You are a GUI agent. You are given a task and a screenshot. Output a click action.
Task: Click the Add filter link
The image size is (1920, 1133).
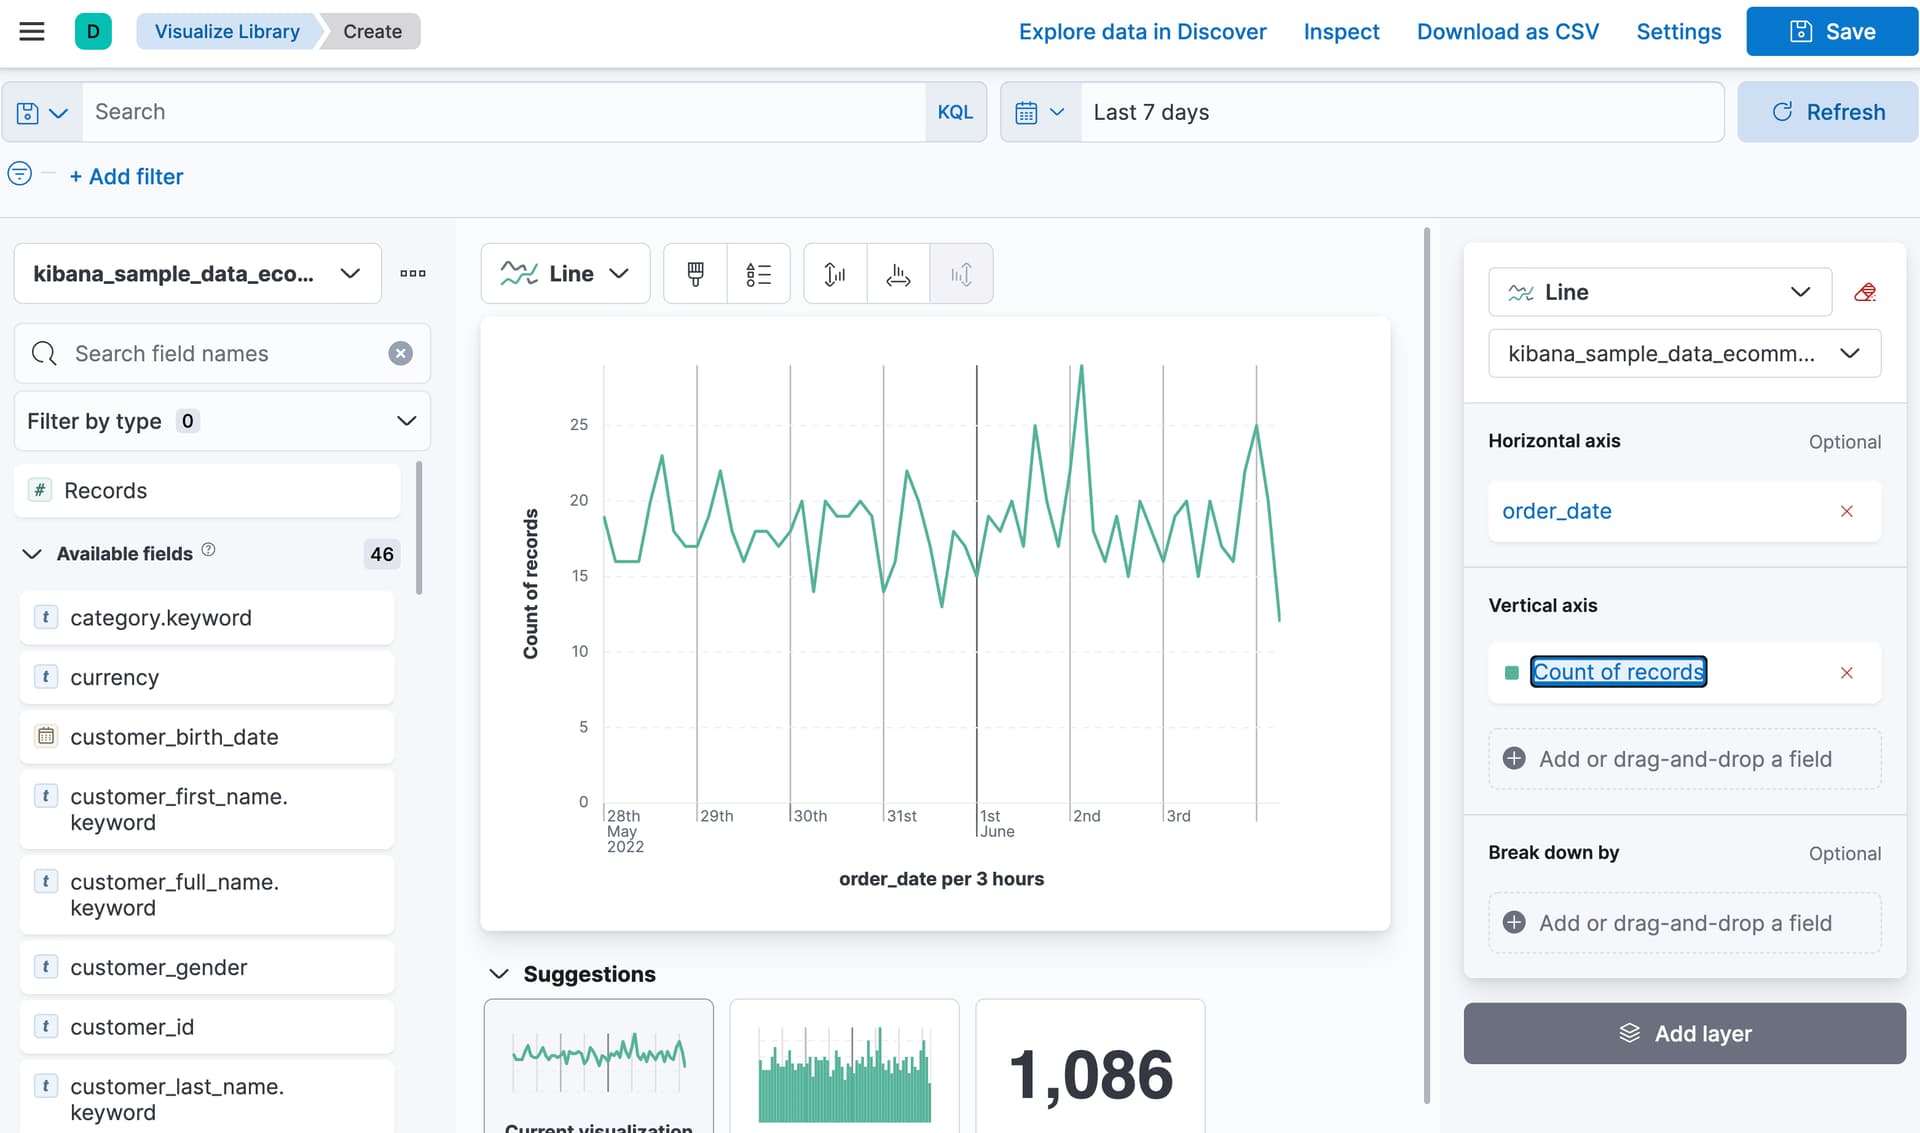[x=126, y=176]
